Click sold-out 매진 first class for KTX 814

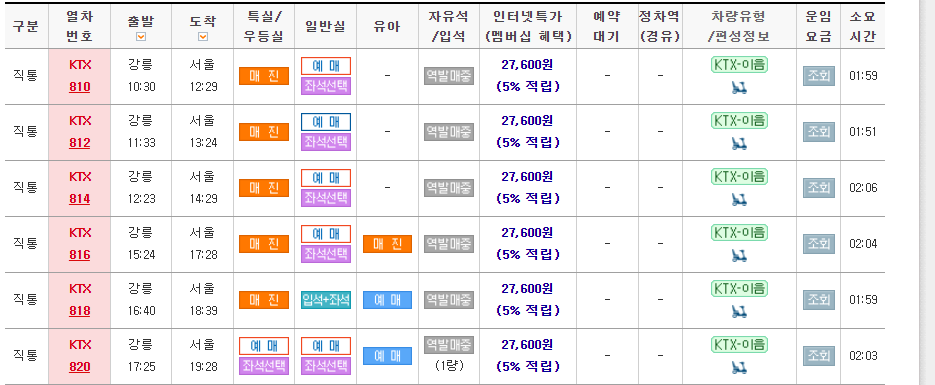point(264,188)
